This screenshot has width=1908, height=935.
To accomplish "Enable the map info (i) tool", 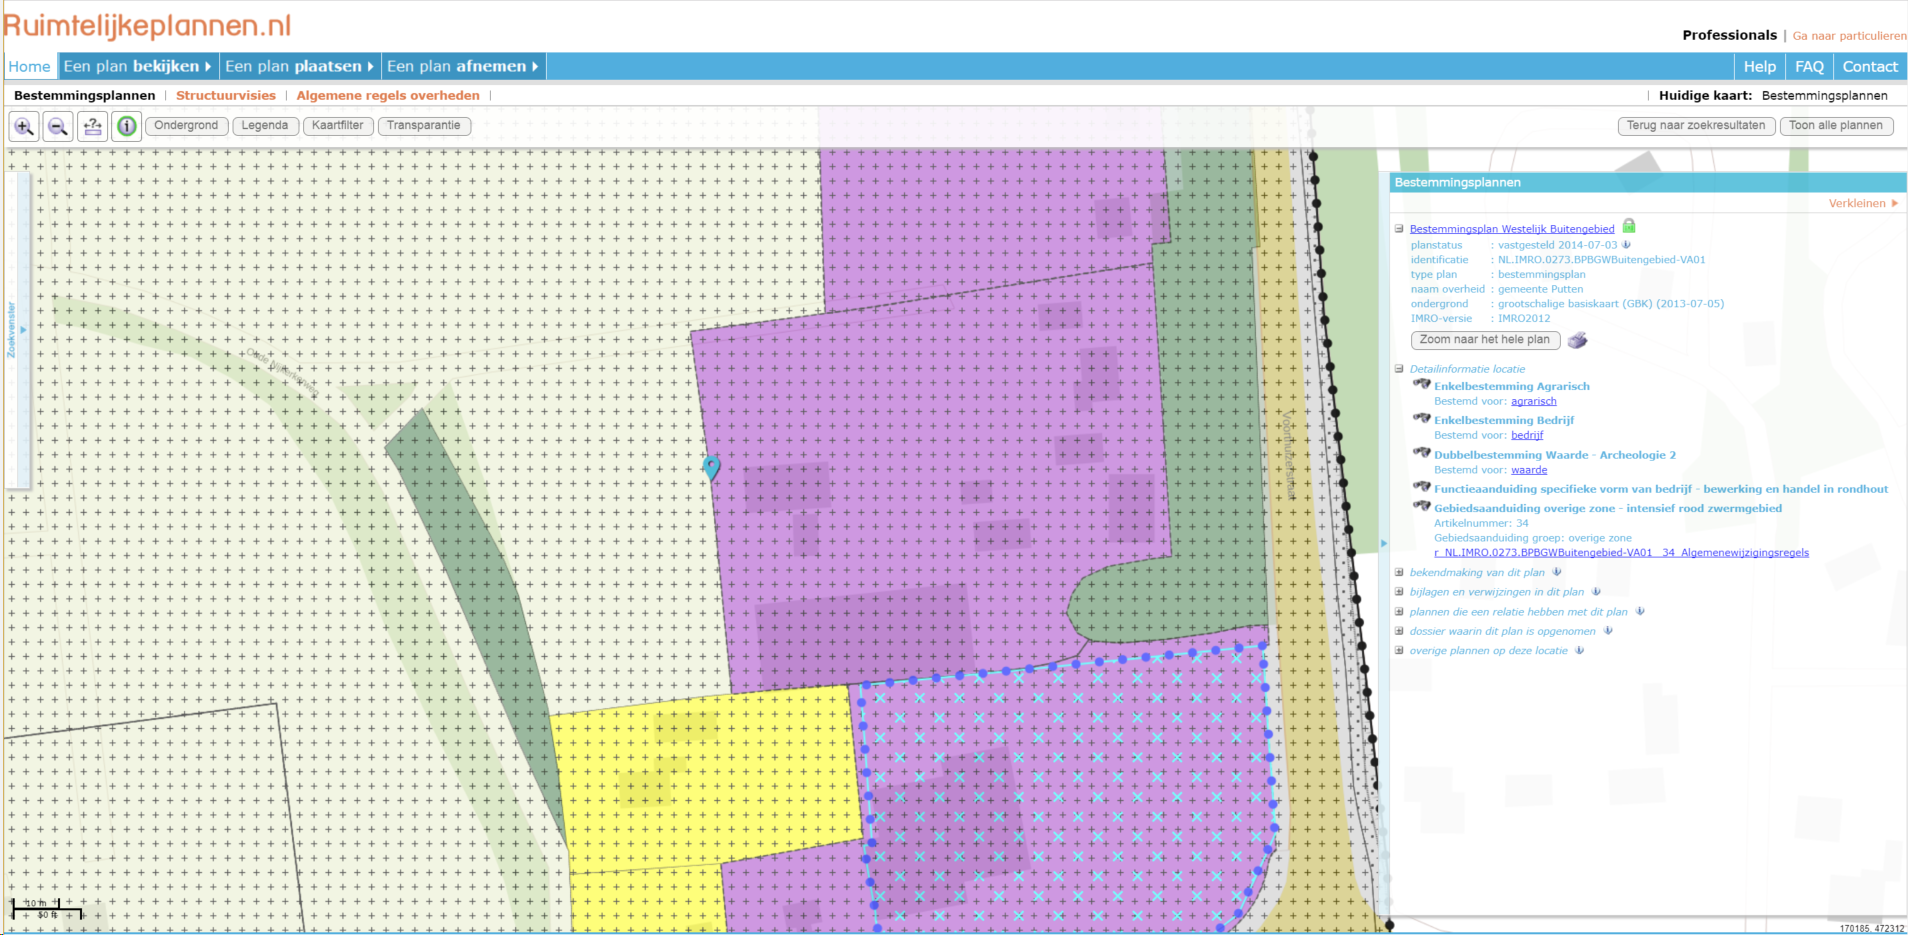I will point(126,126).
